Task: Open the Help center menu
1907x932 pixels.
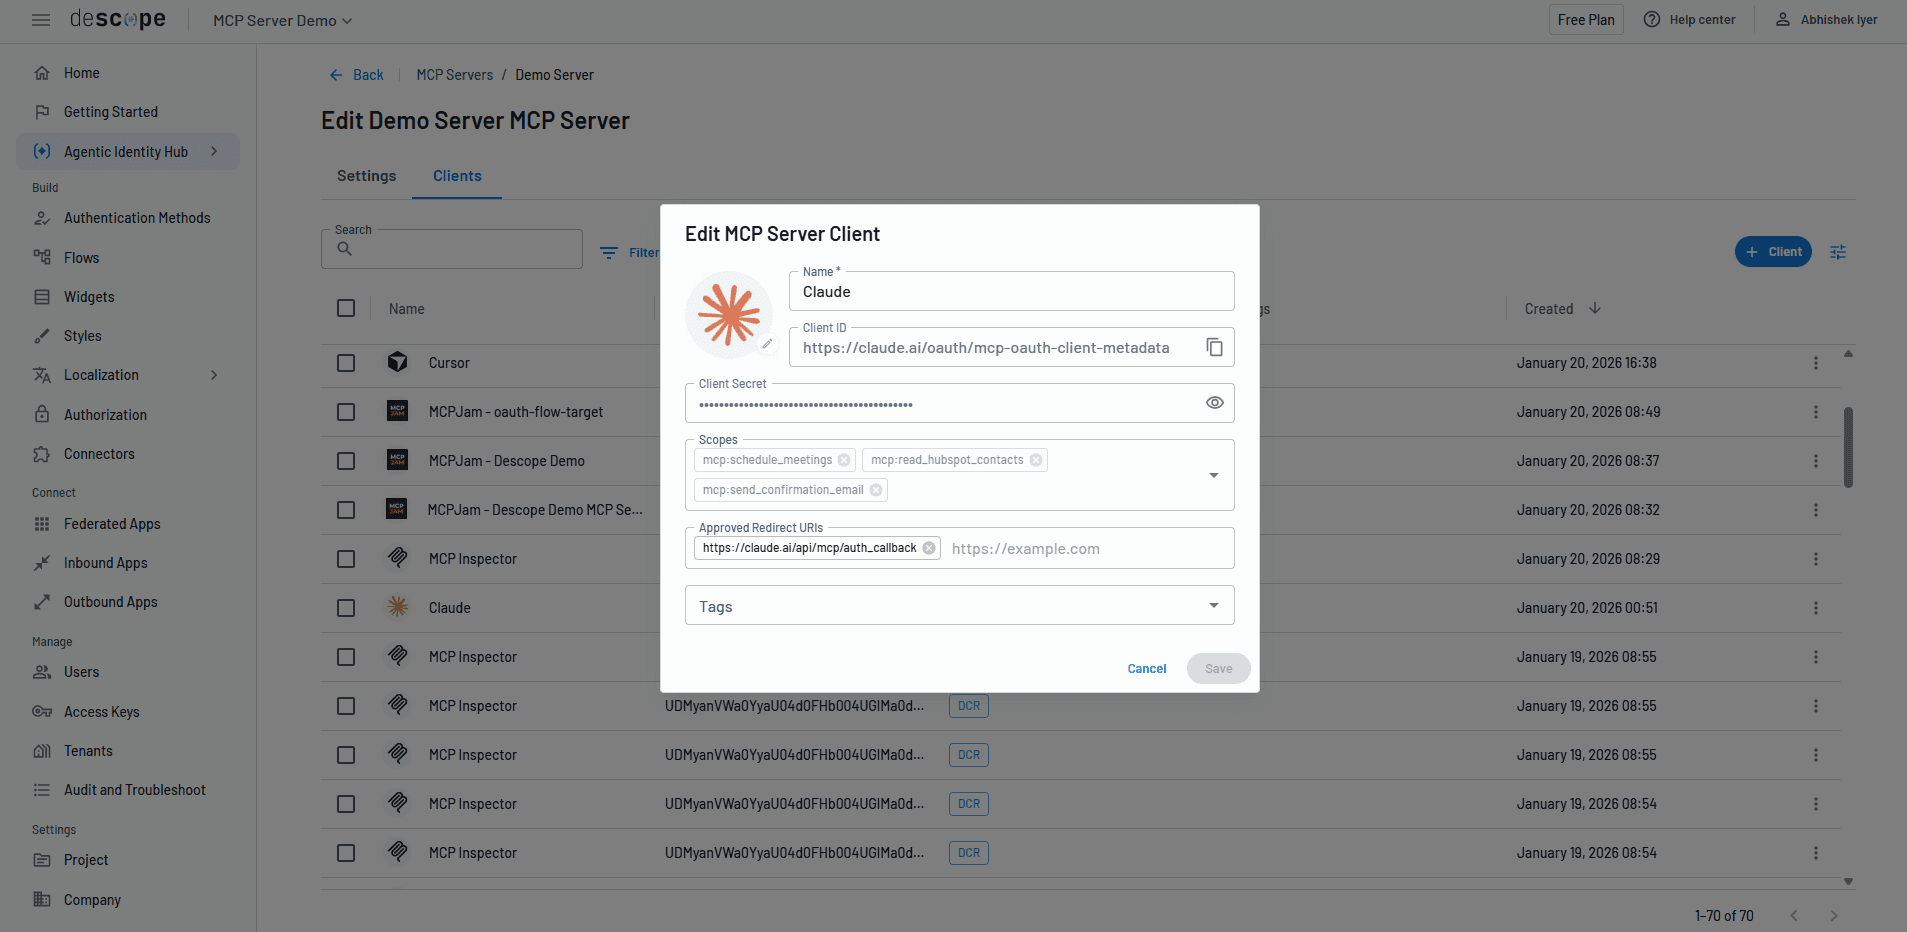Action: tap(1689, 19)
